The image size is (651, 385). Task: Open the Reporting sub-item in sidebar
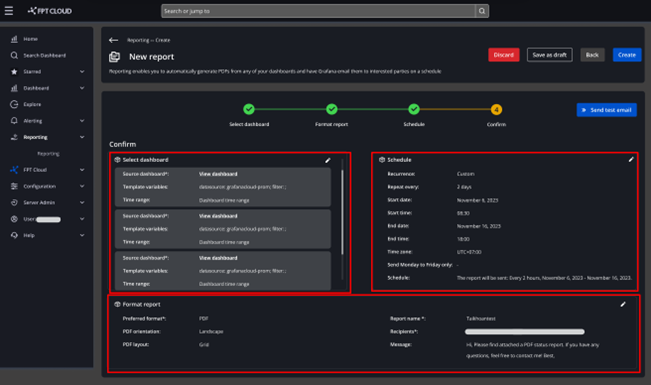pyautogui.click(x=48, y=154)
